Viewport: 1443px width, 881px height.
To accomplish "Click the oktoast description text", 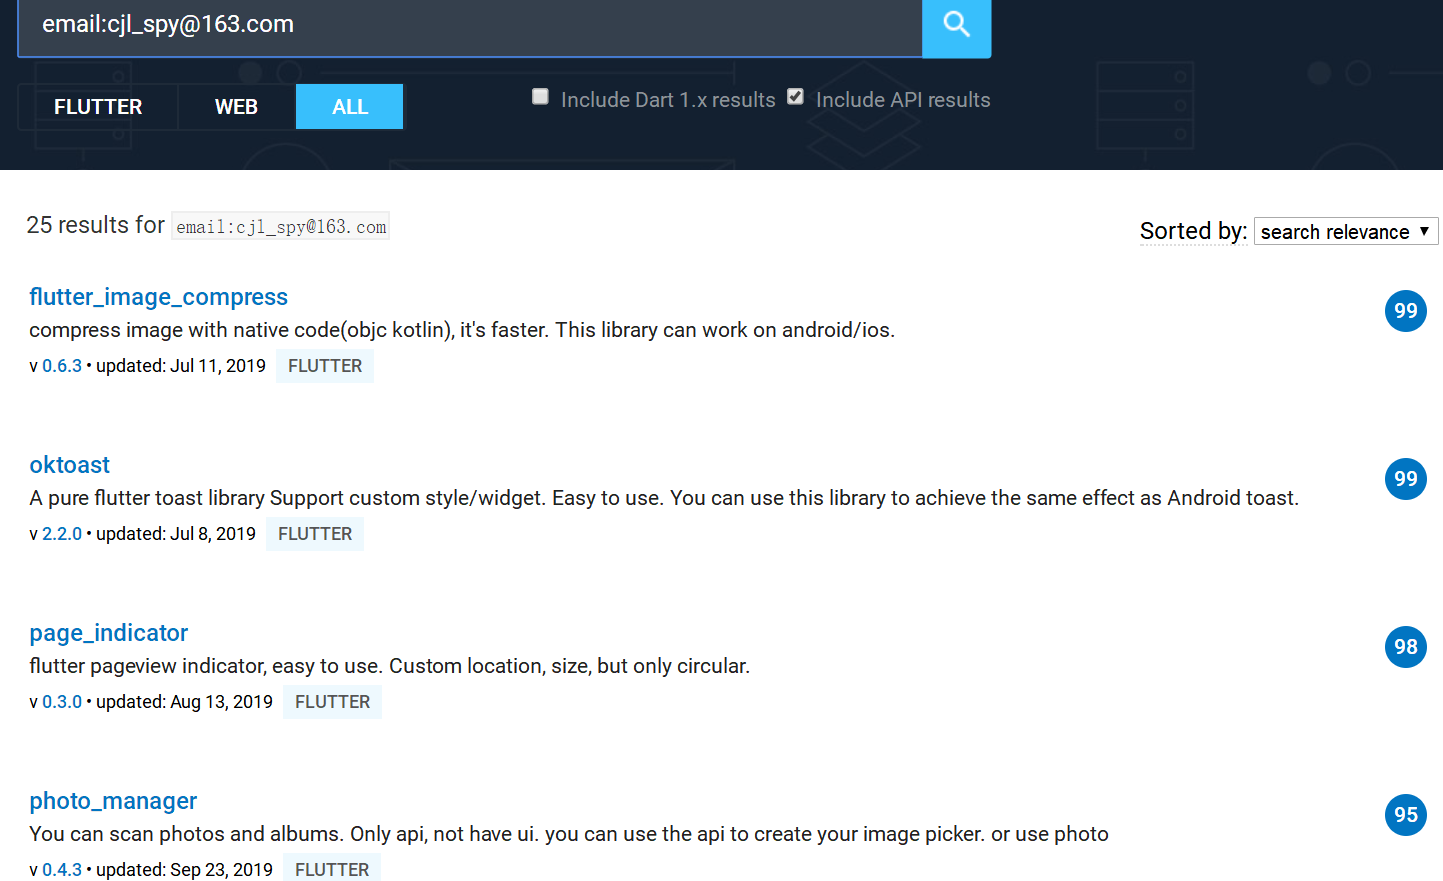I will click(664, 498).
